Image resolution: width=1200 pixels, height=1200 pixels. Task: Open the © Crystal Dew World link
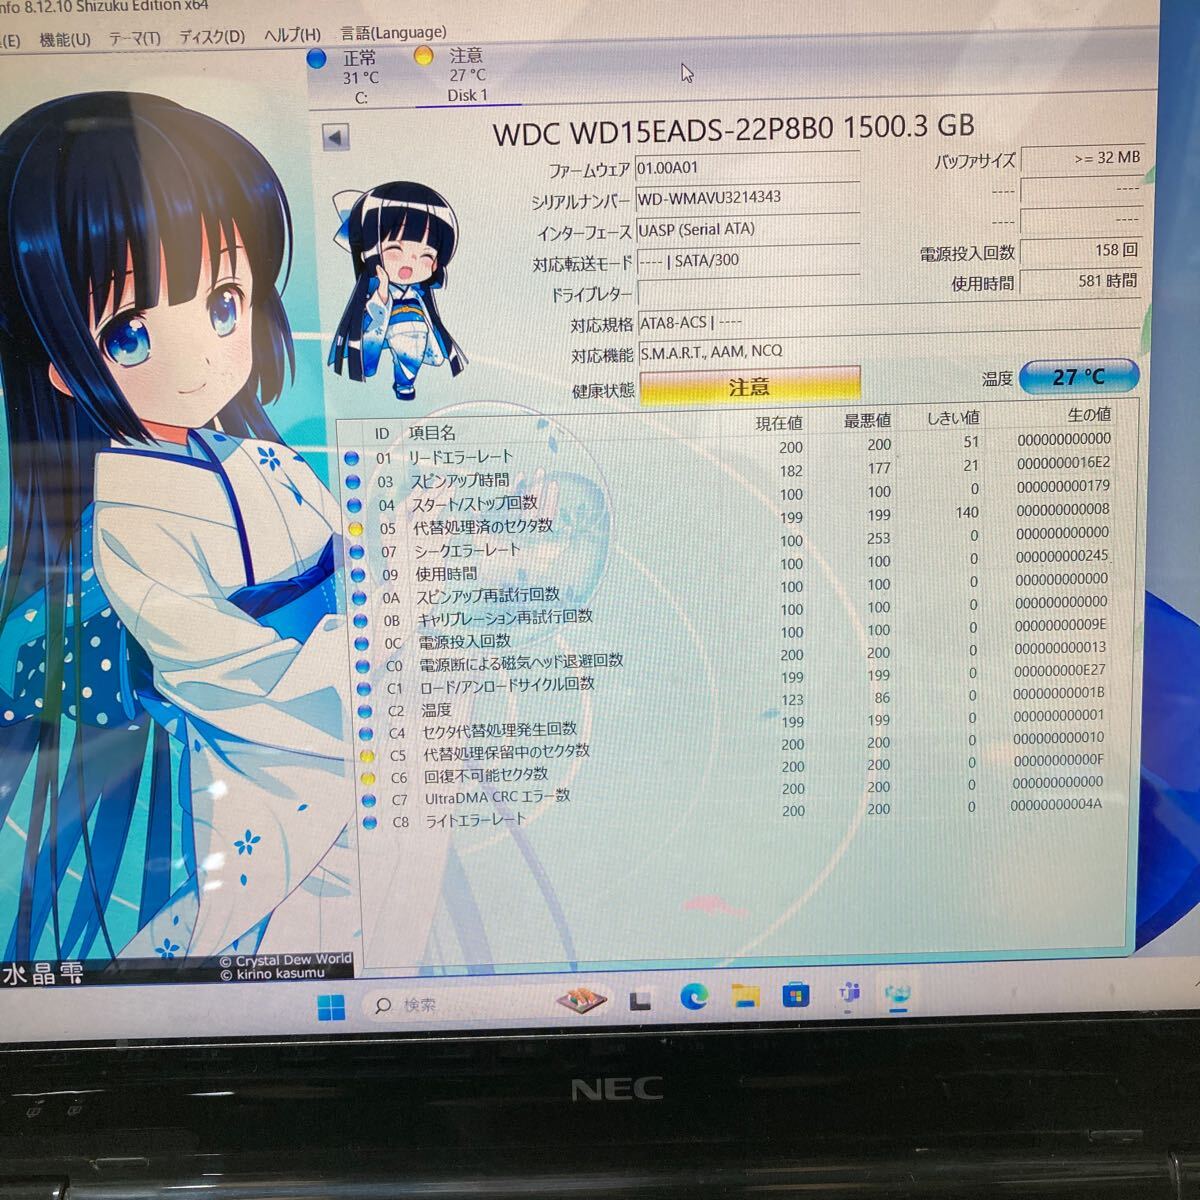point(285,960)
